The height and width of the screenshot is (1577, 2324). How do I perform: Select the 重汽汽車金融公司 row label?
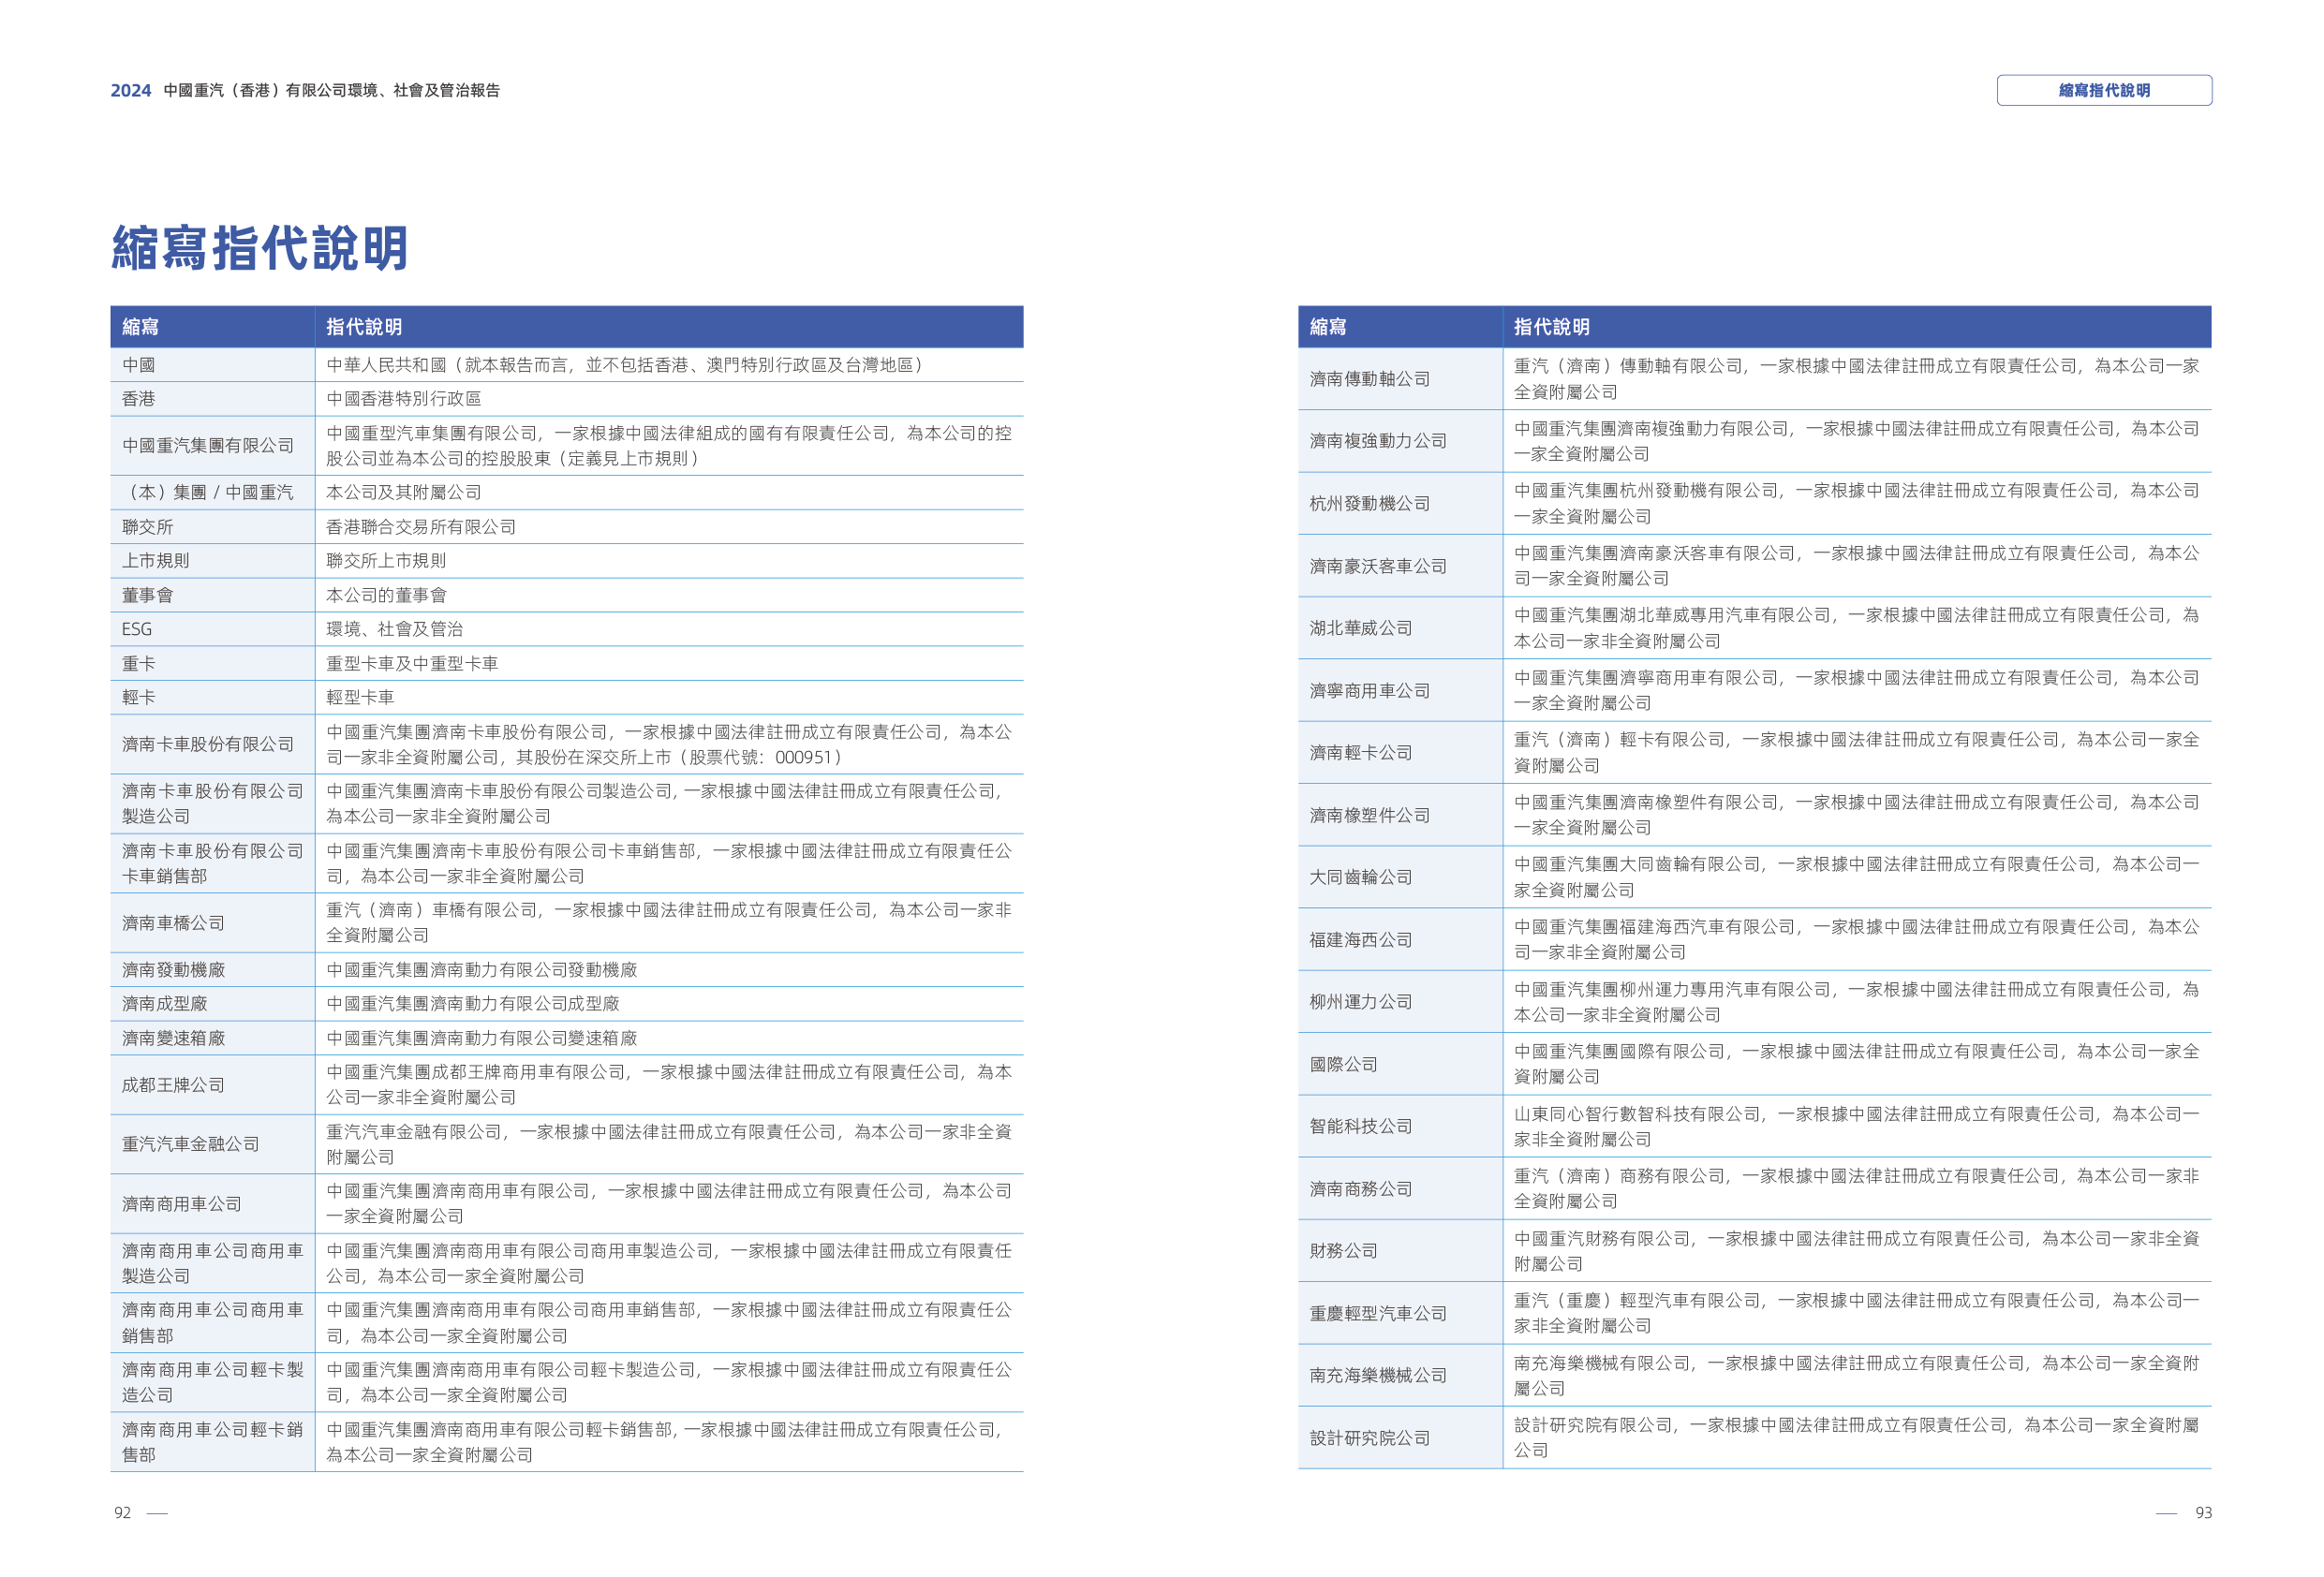(x=191, y=1144)
